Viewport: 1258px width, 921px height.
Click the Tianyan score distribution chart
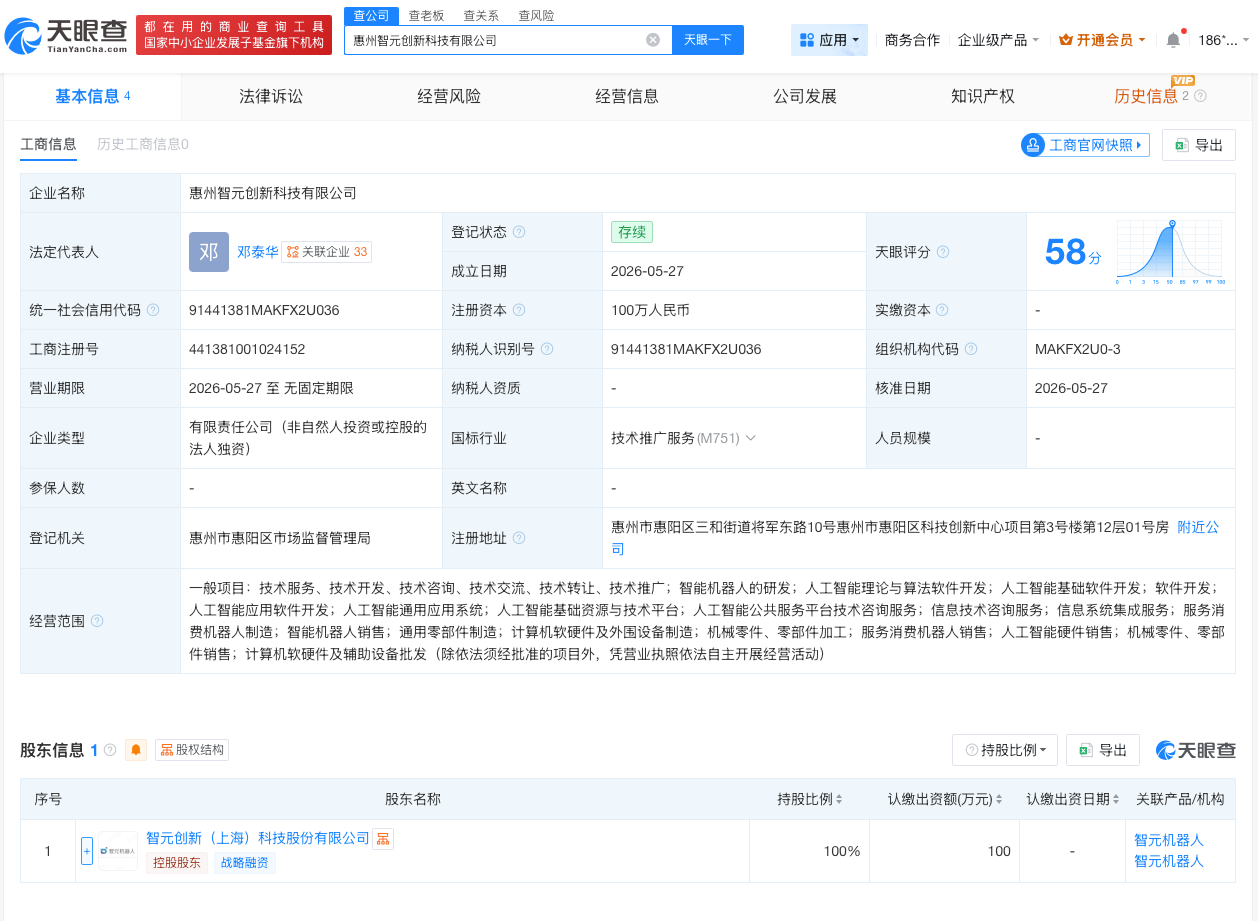[1171, 252]
